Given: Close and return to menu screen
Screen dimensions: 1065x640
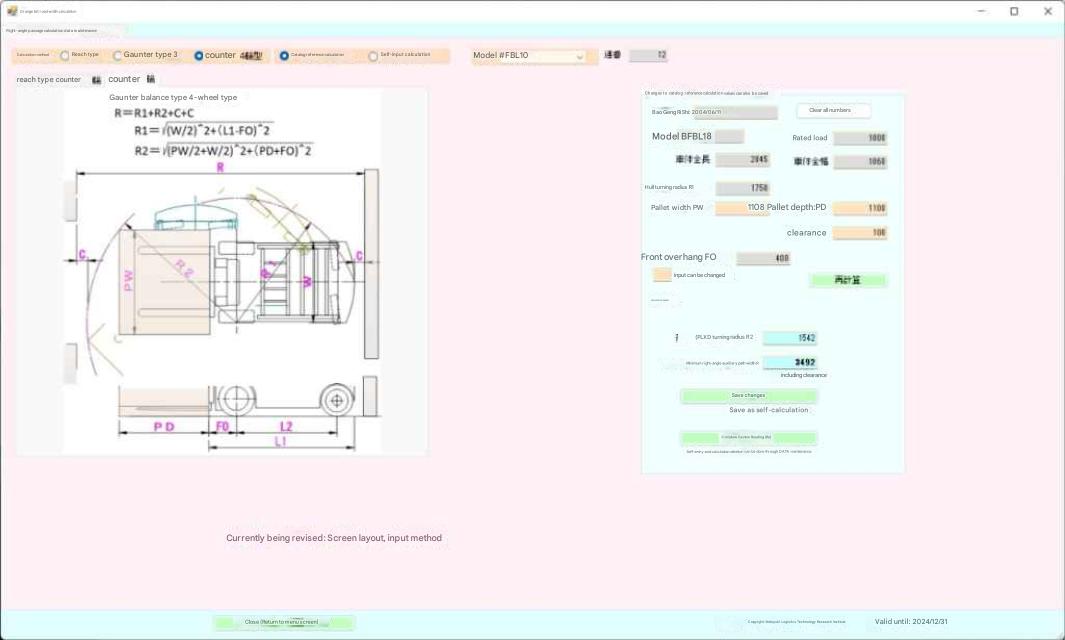Looking at the screenshot, I should click(283, 622).
